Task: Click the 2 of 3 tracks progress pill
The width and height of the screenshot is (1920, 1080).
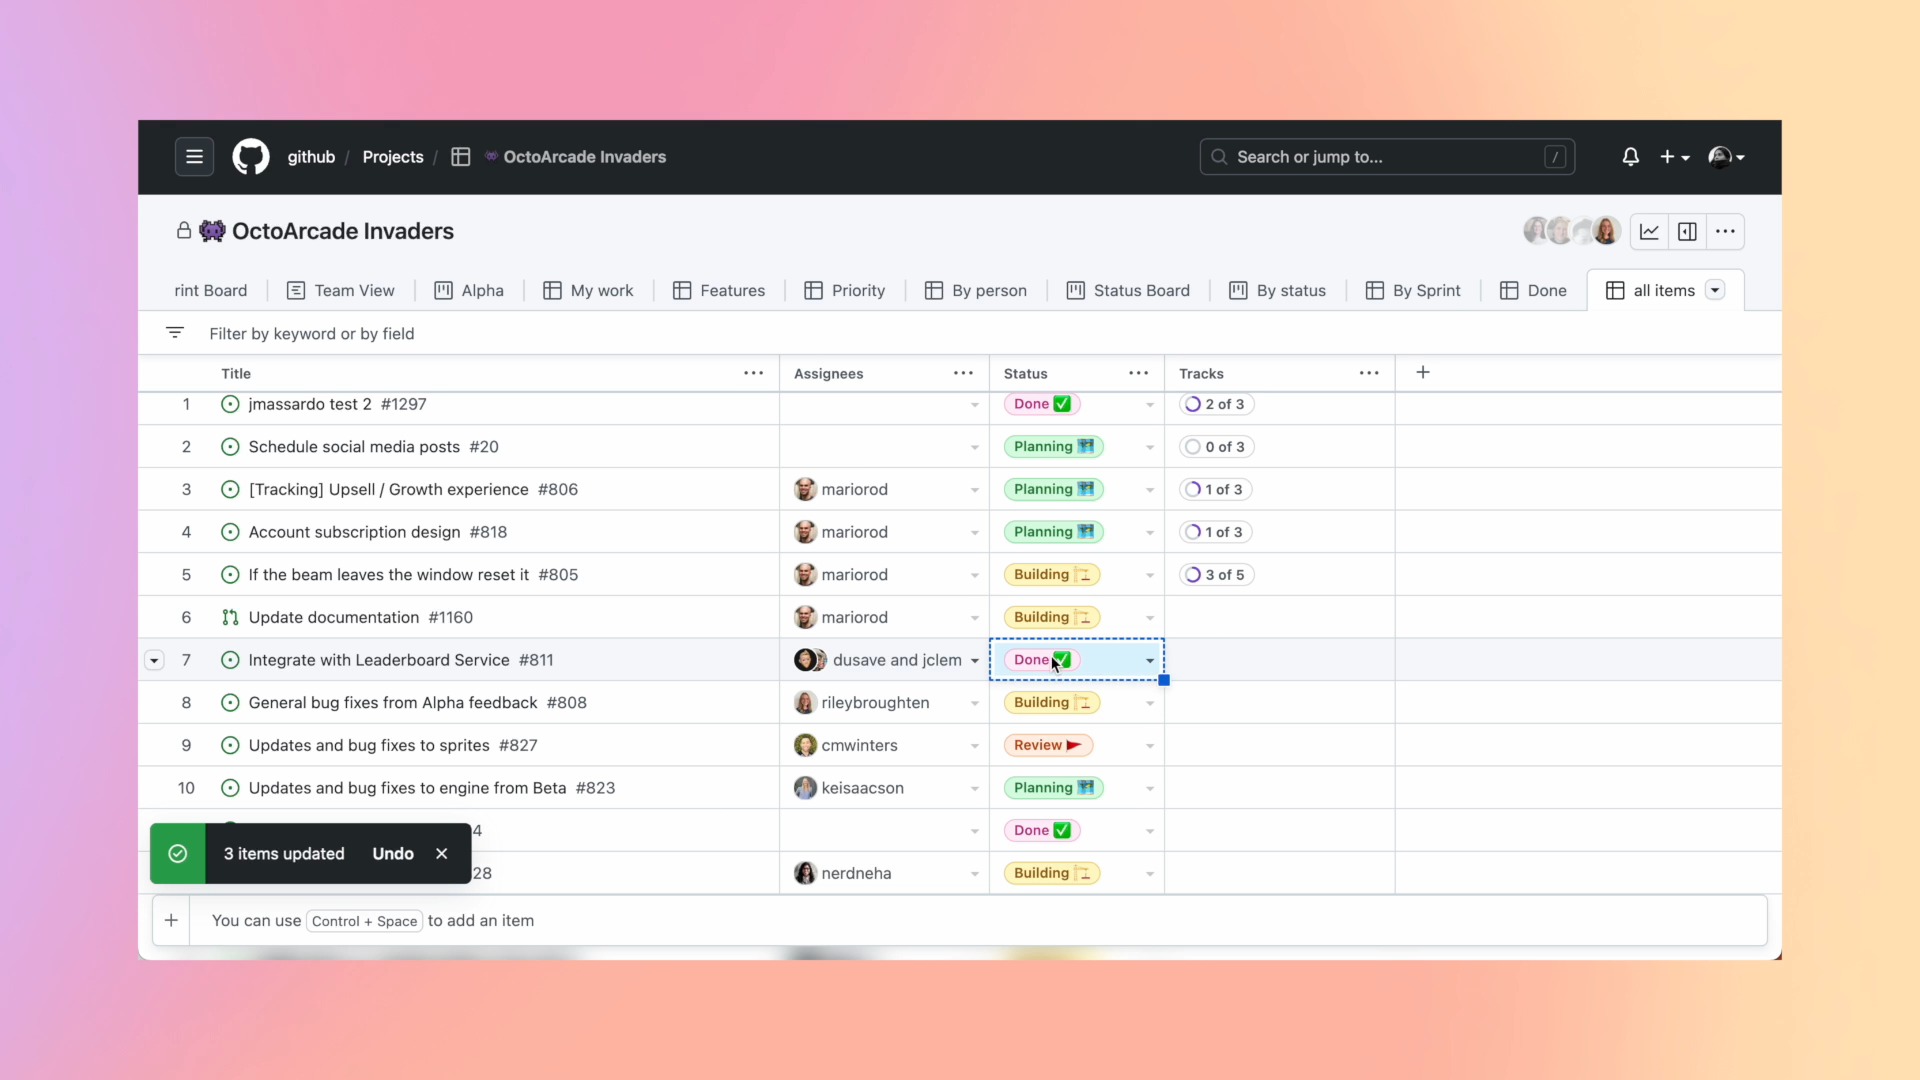Action: point(1217,404)
